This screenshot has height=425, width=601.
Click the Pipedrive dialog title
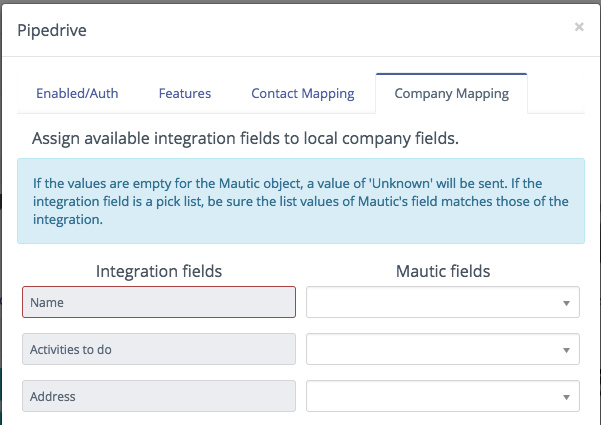52,29
